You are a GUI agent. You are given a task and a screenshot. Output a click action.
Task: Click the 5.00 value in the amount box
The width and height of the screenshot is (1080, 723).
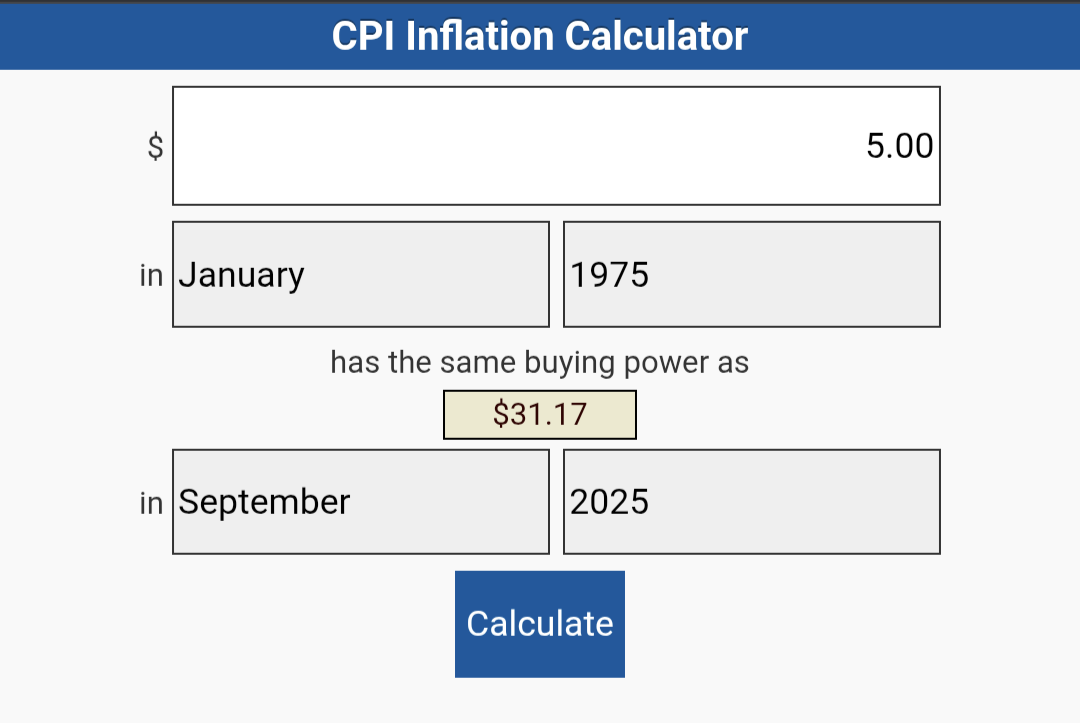tap(899, 146)
